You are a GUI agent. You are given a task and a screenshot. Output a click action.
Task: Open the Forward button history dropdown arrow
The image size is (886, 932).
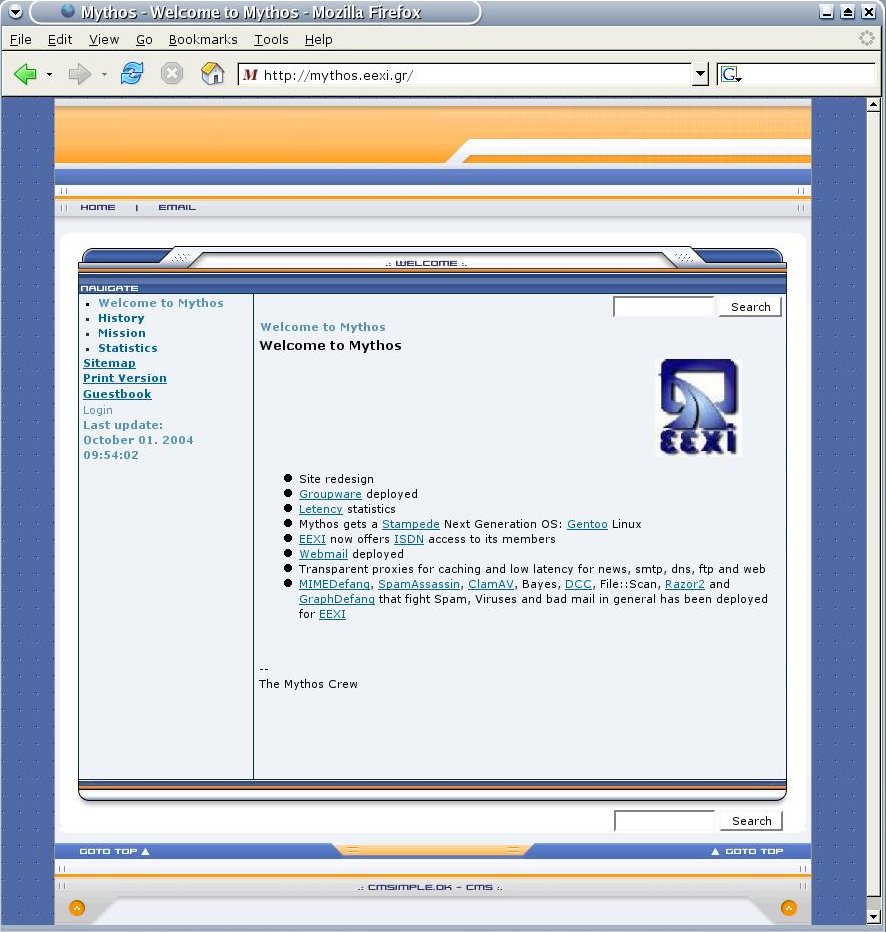(x=104, y=75)
